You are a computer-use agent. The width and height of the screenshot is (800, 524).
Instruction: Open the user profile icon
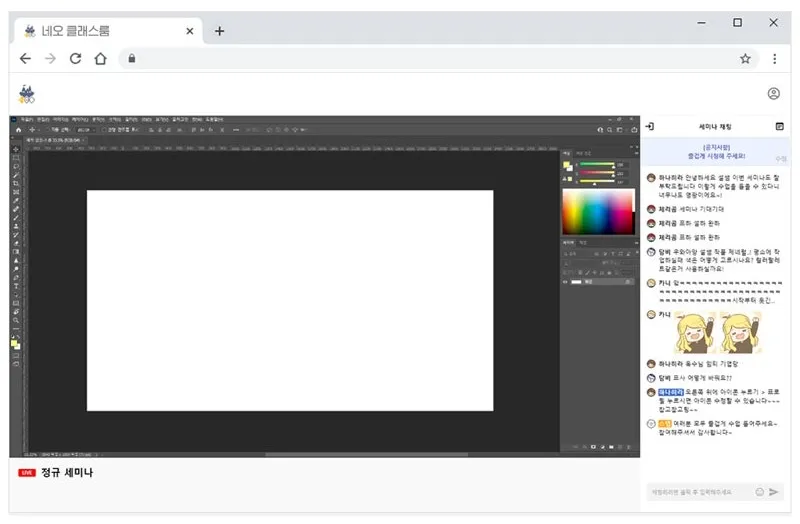click(x=773, y=94)
